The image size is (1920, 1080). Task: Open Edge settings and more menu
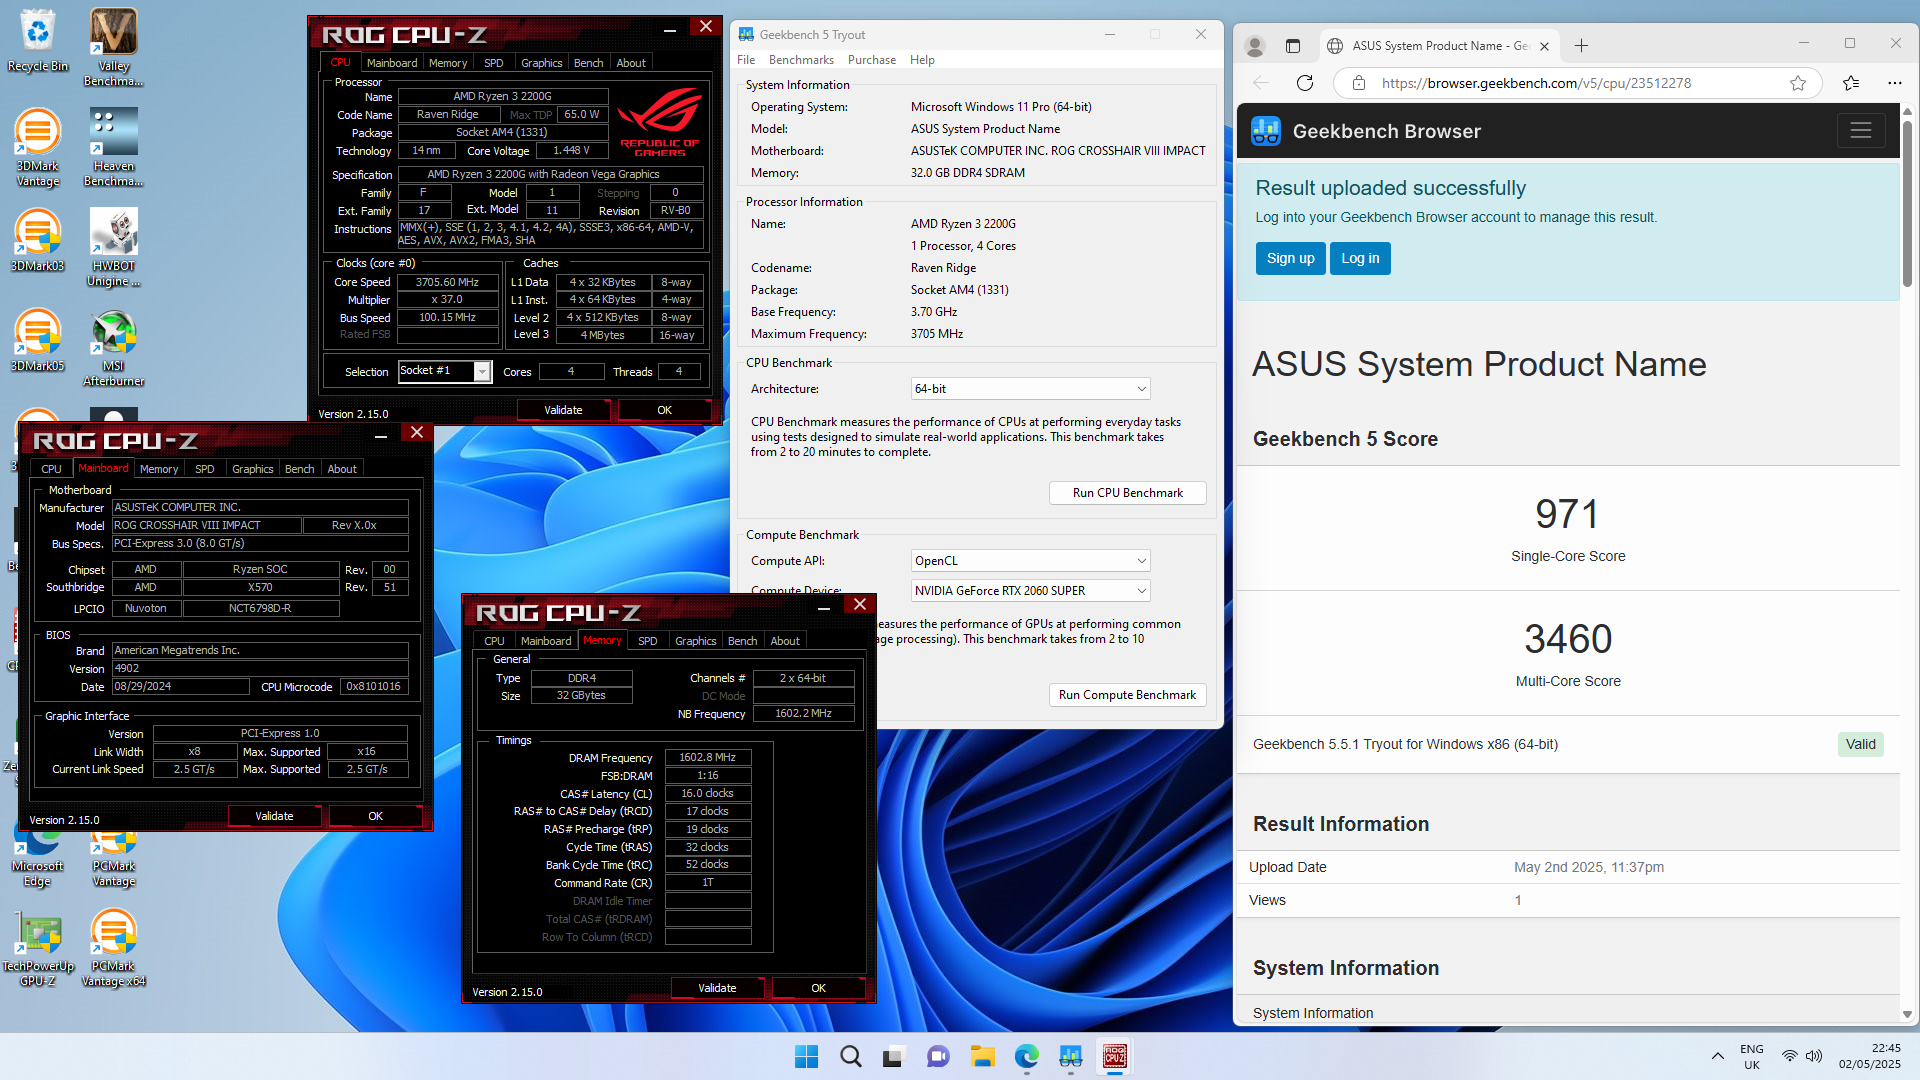coord(1894,83)
